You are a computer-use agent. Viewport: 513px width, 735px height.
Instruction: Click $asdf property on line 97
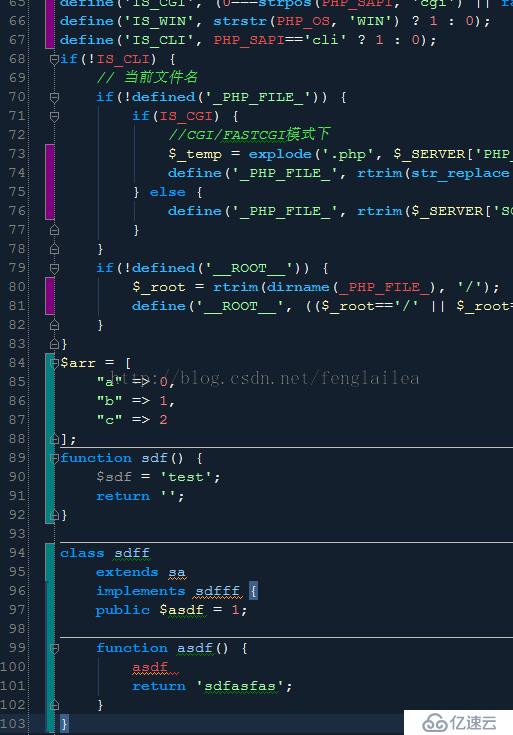(x=181, y=610)
